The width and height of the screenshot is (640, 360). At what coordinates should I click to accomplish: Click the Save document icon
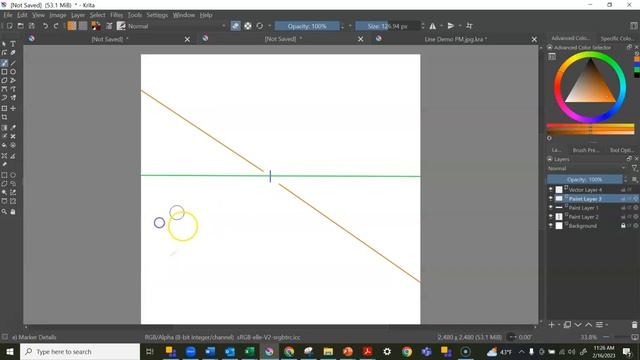[x=31, y=26]
